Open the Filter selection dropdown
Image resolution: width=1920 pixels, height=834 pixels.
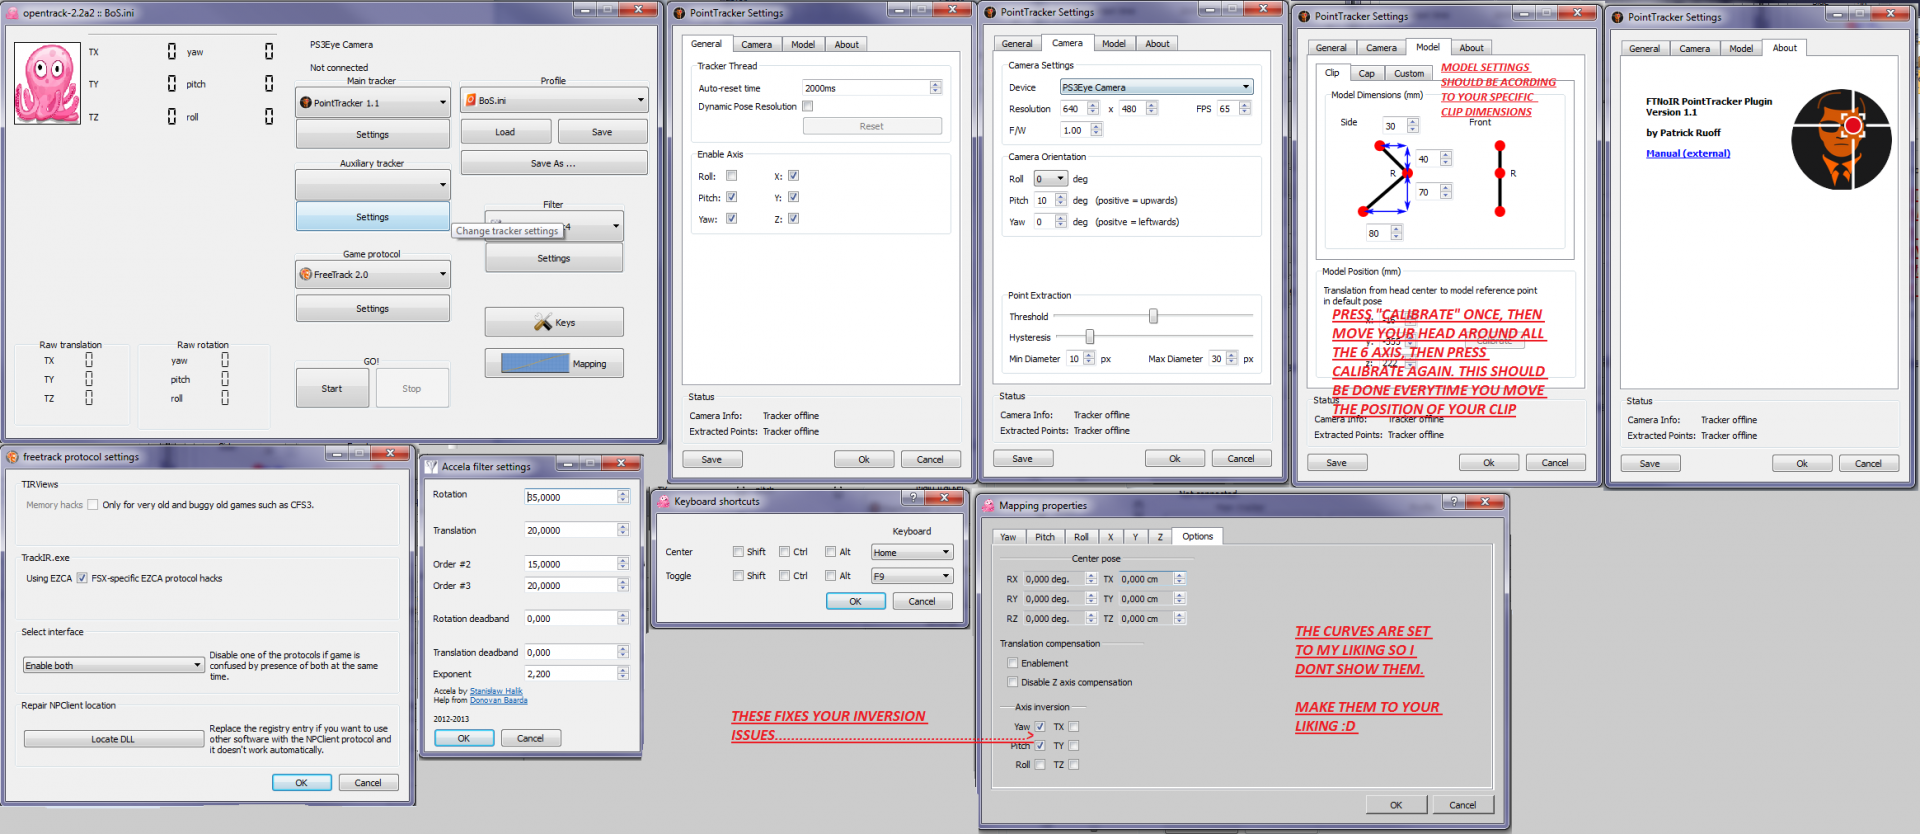coord(554,226)
